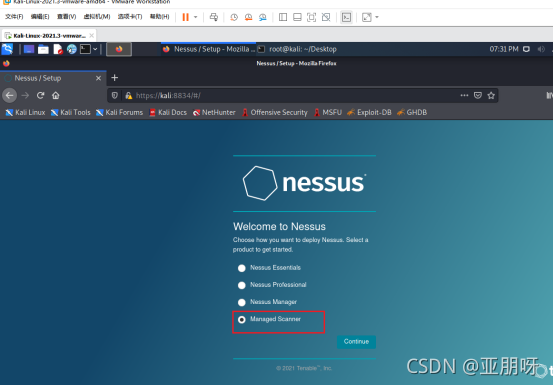Close the Kali-Linux VM tab

pos(92,35)
